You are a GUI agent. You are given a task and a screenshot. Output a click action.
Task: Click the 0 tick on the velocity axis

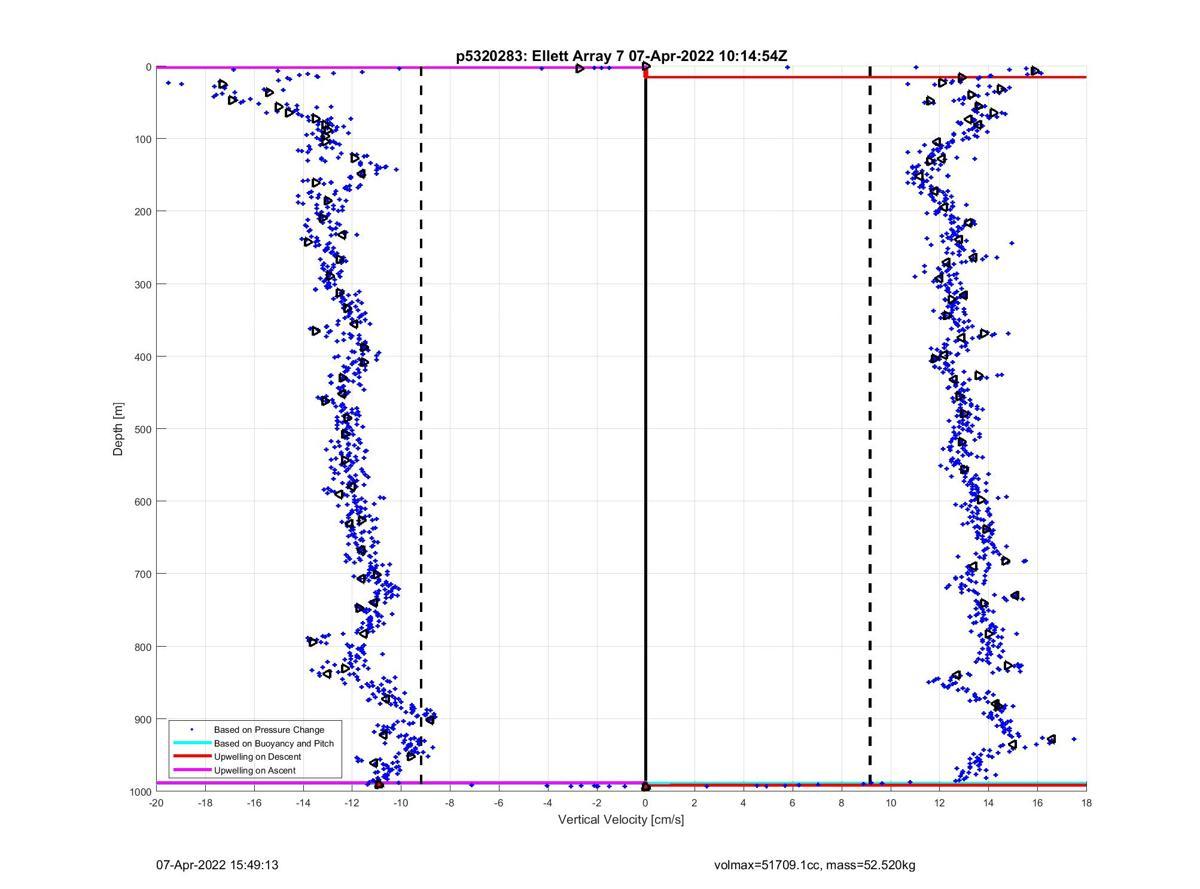(x=646, y=802)
